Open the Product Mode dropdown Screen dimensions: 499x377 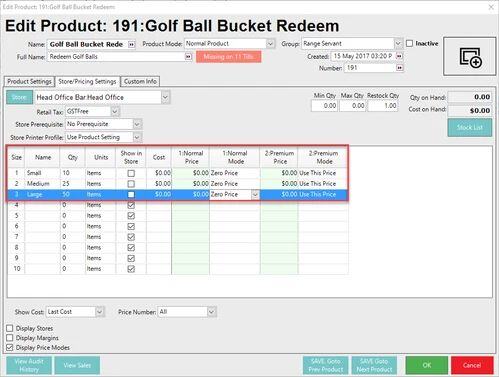(270, 44)
